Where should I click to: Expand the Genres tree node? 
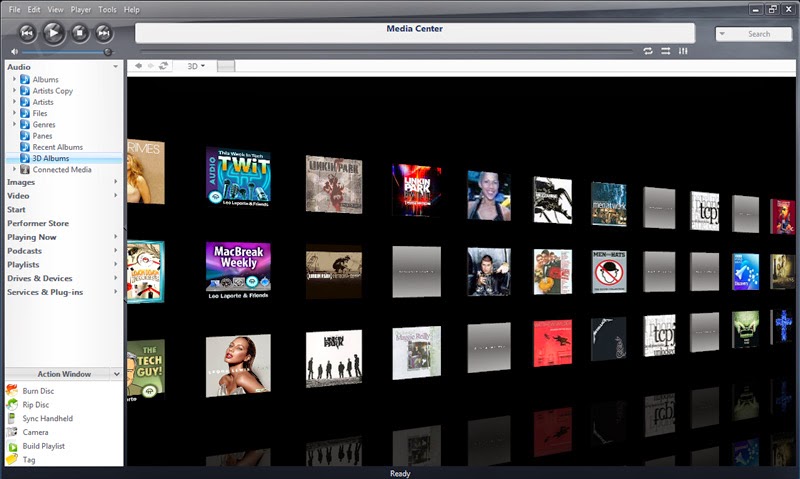14,124
